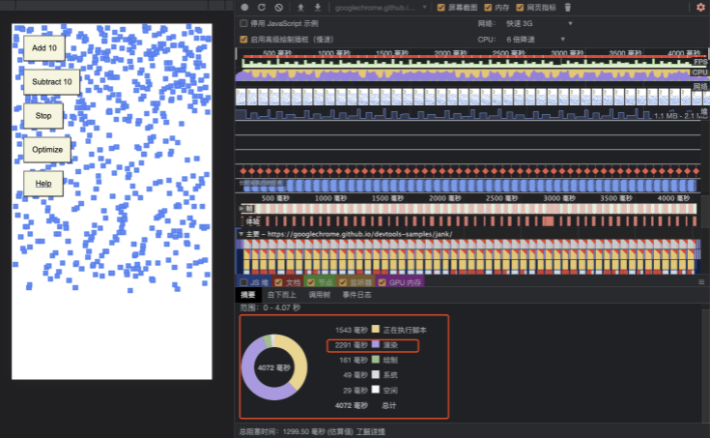Click the CPU overview track label
This screenshot has width=710, height=438.
(x=700, y=72)
